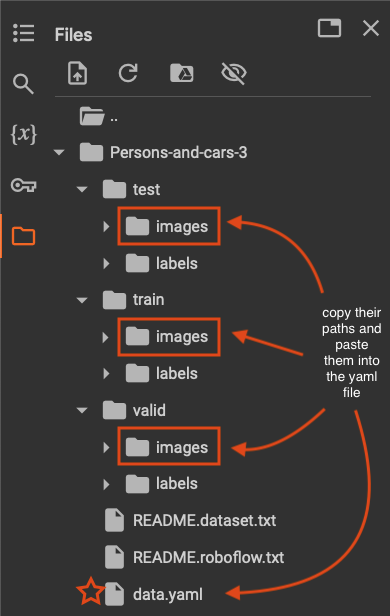
Task: Pop the Files panel into new window
Action: coord(329,28)
